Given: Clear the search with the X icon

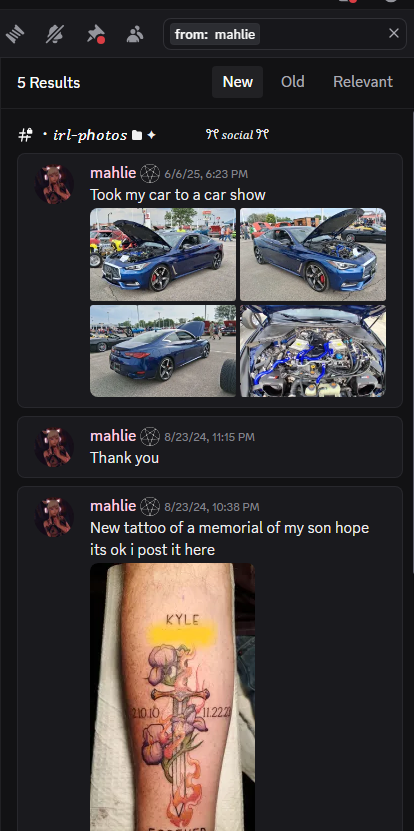Looking at the screenshot, I should [x=393, y=33].
